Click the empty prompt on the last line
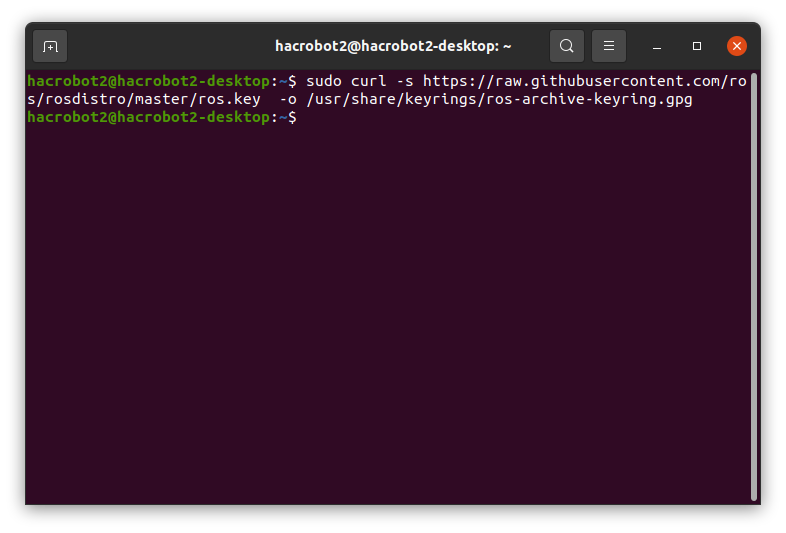Image resolution: width=786 pixels, height=533 pixels. [162, 117]
